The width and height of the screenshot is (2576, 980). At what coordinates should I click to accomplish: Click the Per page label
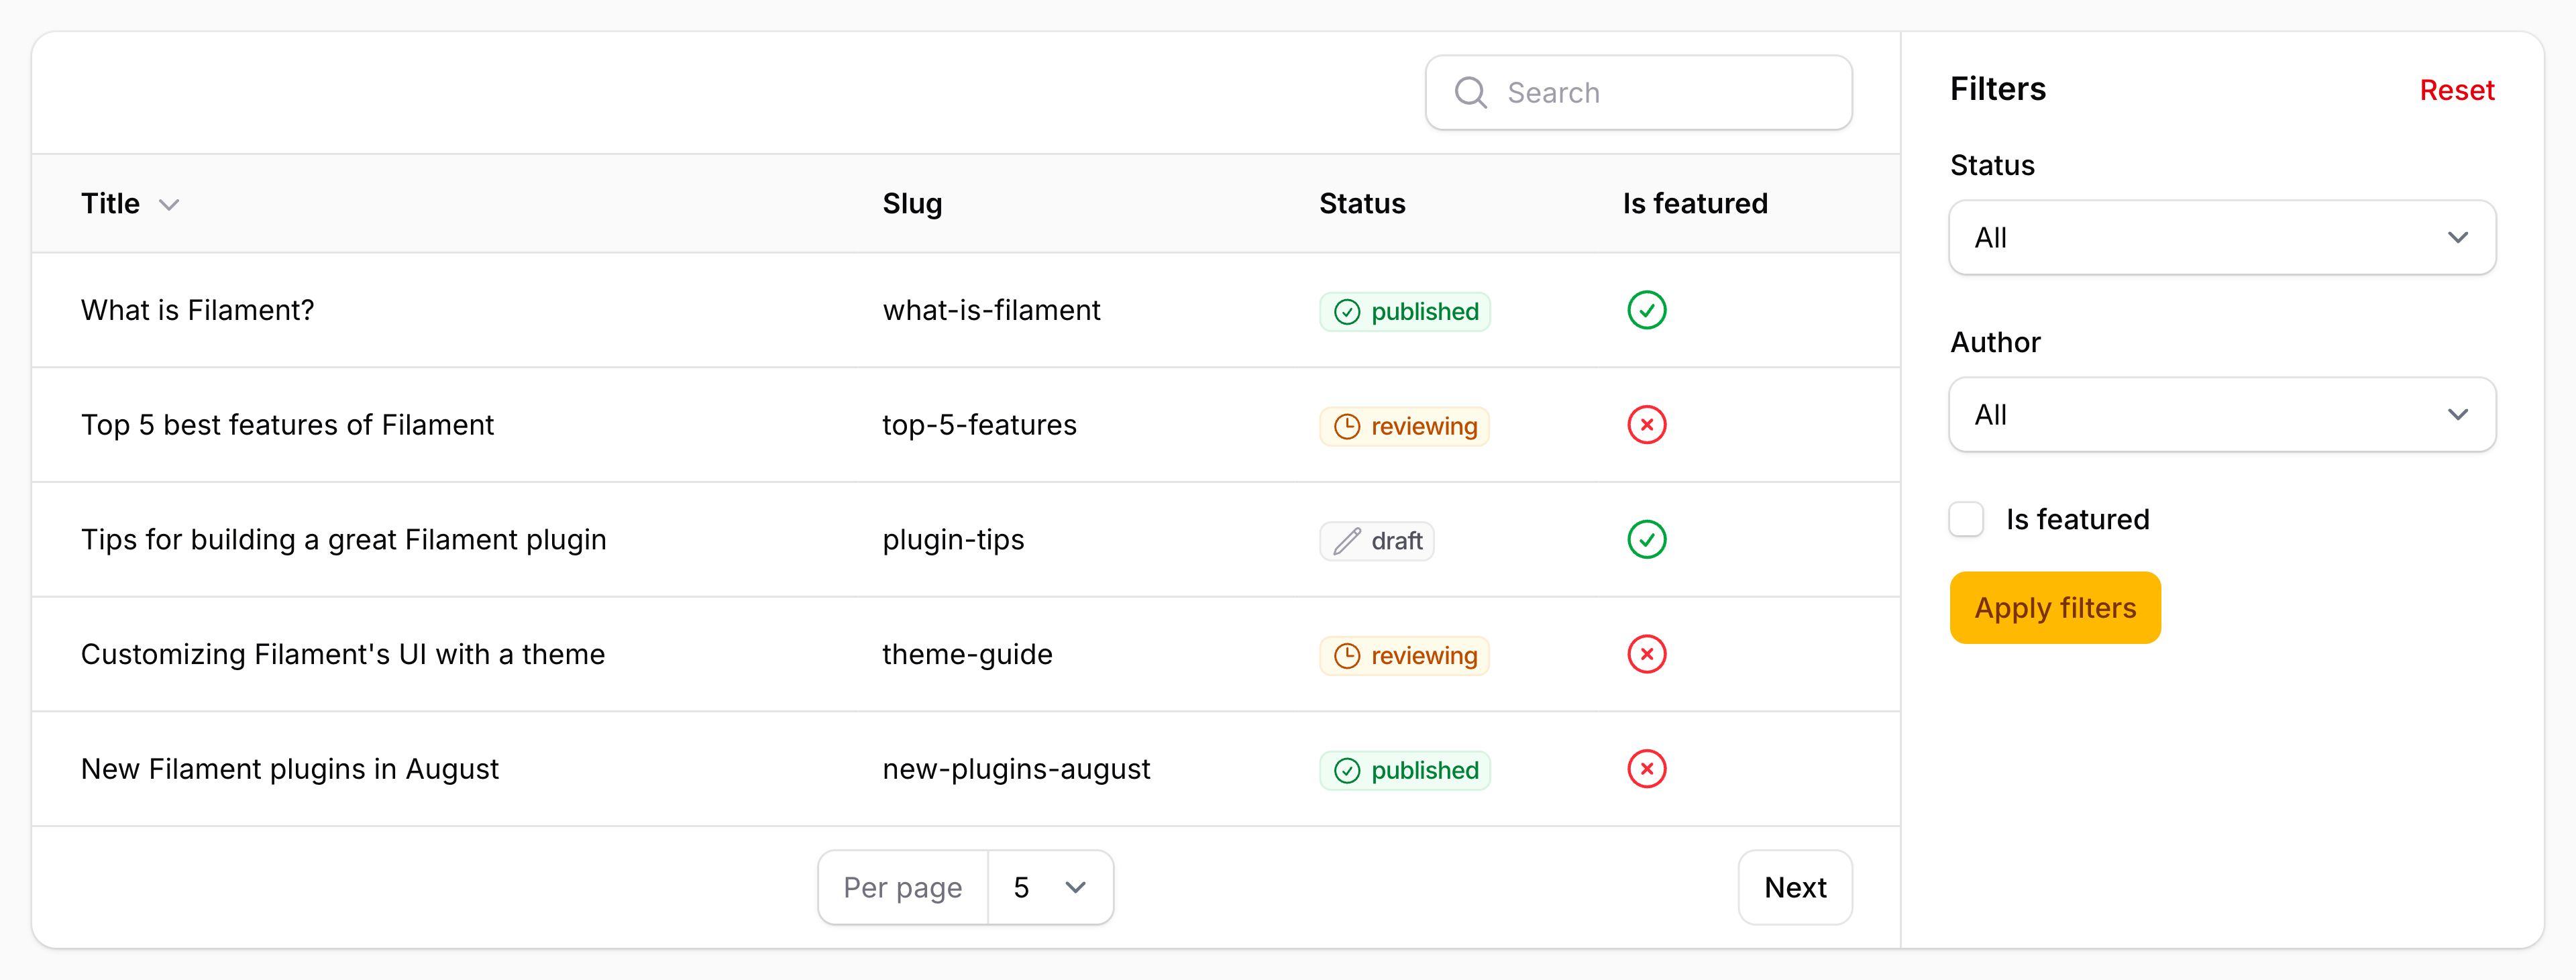tap(902, 888)
